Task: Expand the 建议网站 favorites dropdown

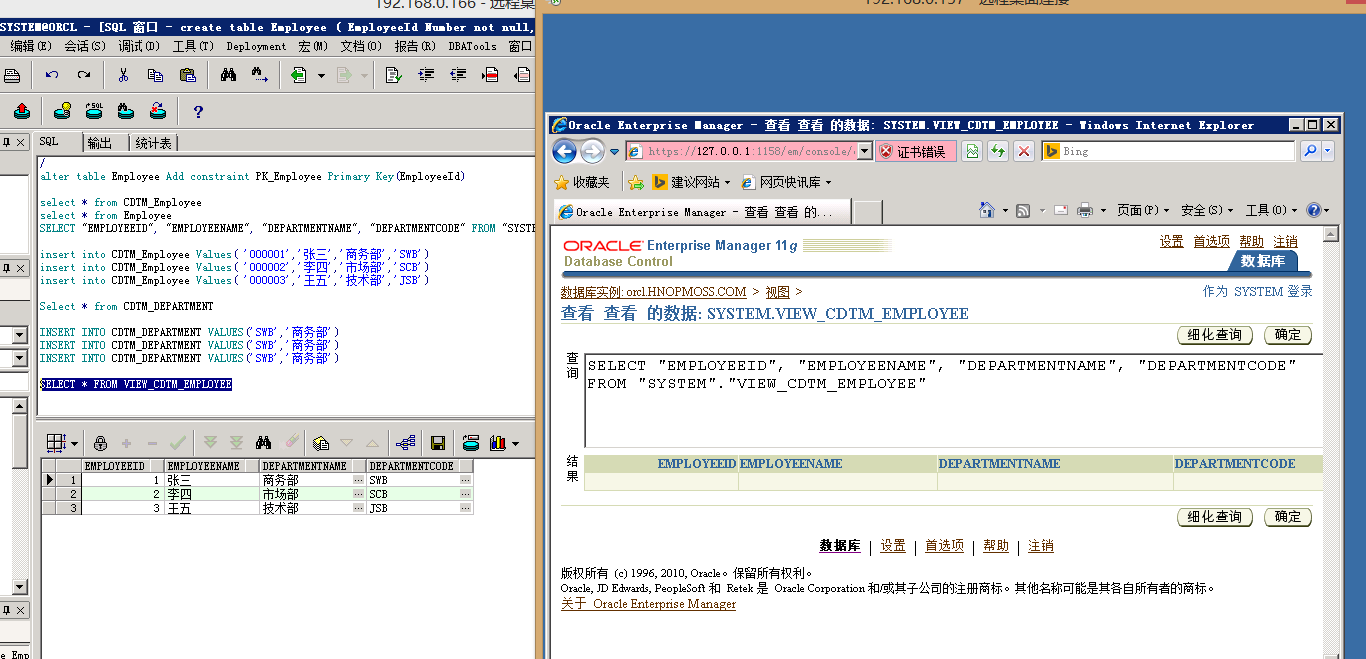Action: [727, 183]
